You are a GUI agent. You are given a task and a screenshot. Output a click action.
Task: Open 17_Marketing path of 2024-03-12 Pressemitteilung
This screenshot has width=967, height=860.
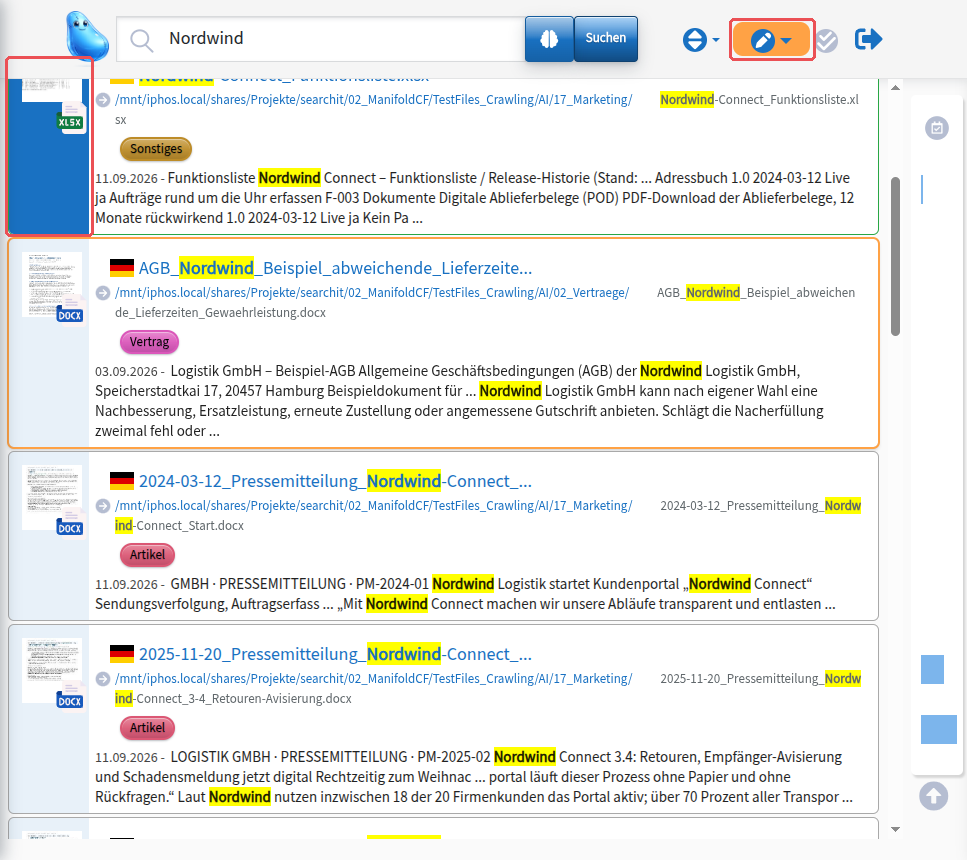(x=374, y=505)
